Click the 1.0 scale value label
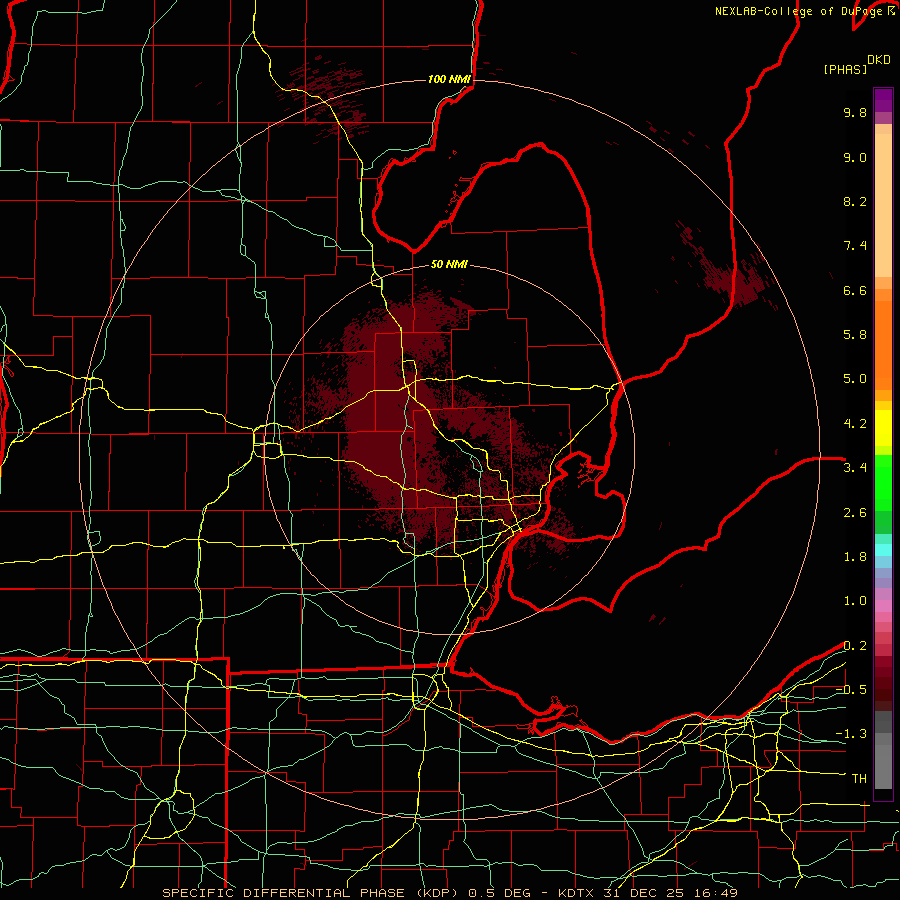This screenshot has width=900, height=900. tap(855, 601)
